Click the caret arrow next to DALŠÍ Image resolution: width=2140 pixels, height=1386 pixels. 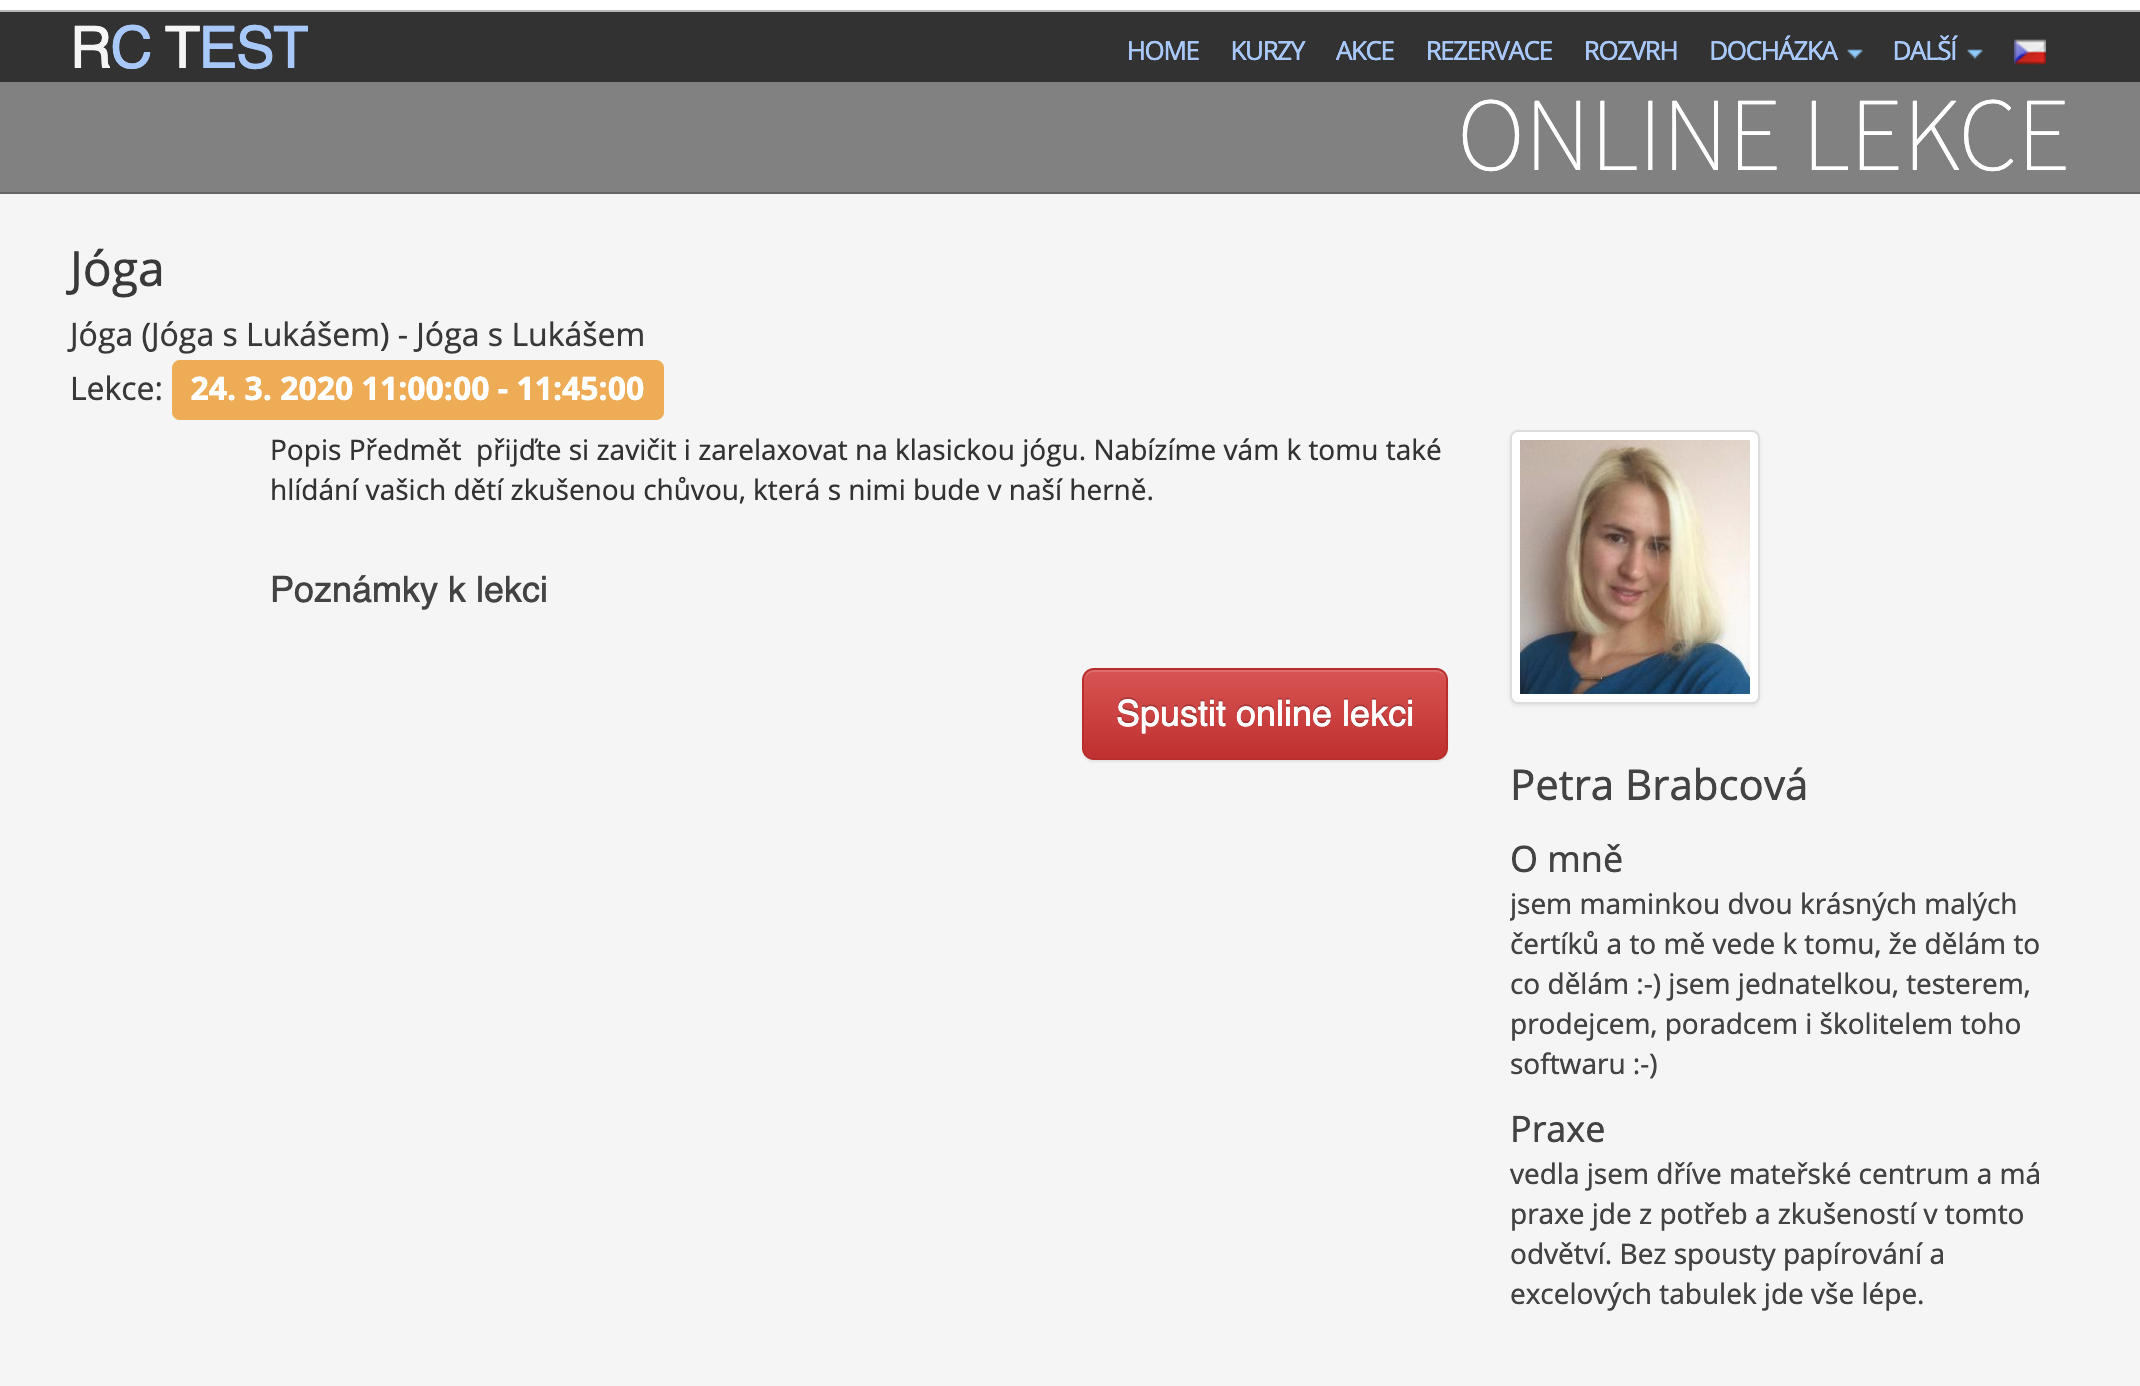pyautogui.click(x=1975, y=54)
